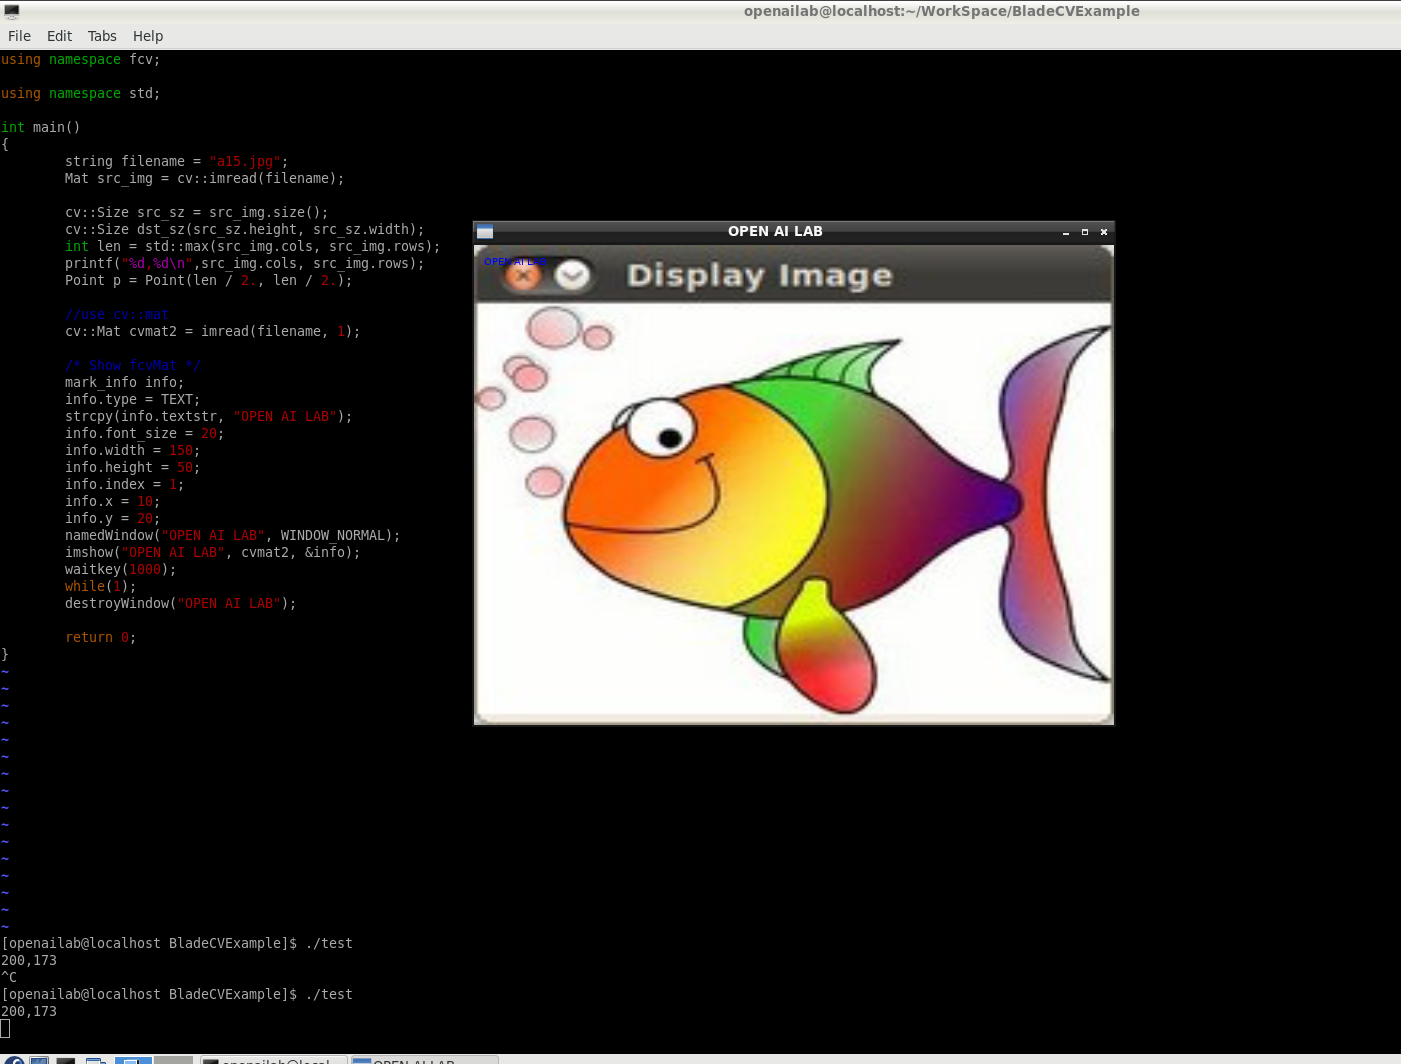Click the terminal title 'openailab@localhost'
Screen dimensions: 1401x1064
(942, 11)
